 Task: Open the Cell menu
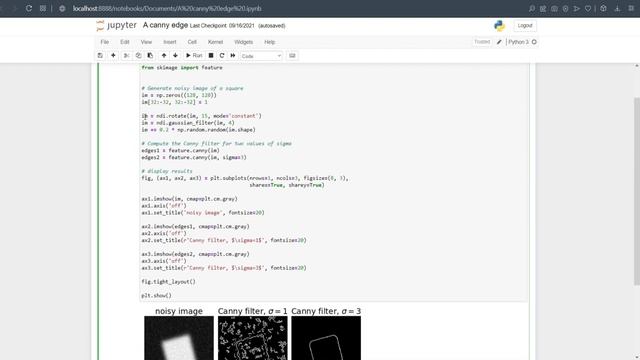(x=192, y=42)
